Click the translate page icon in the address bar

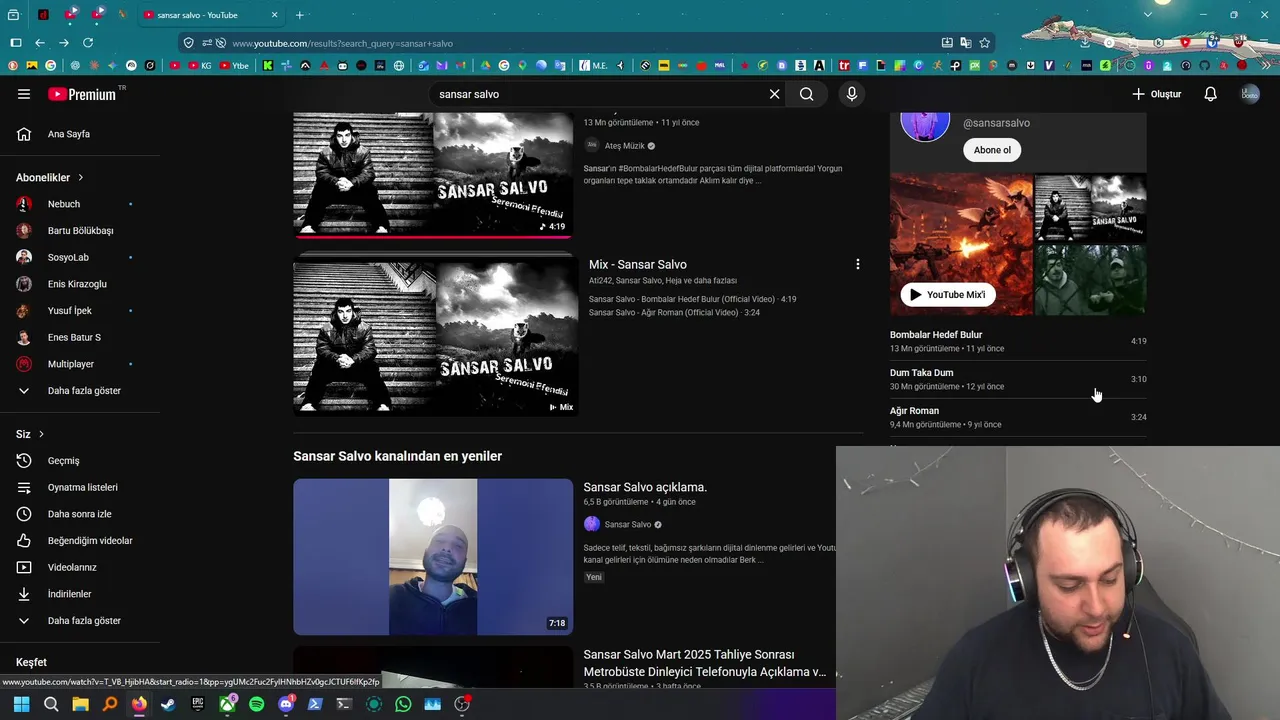pyautogui.click(x=966, y=43)
